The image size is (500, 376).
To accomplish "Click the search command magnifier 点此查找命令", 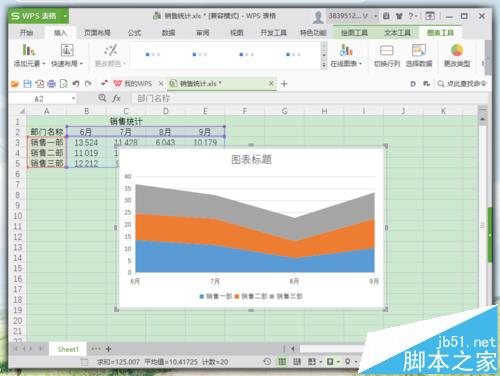I will pyautogui.click(x=441, y=84).
